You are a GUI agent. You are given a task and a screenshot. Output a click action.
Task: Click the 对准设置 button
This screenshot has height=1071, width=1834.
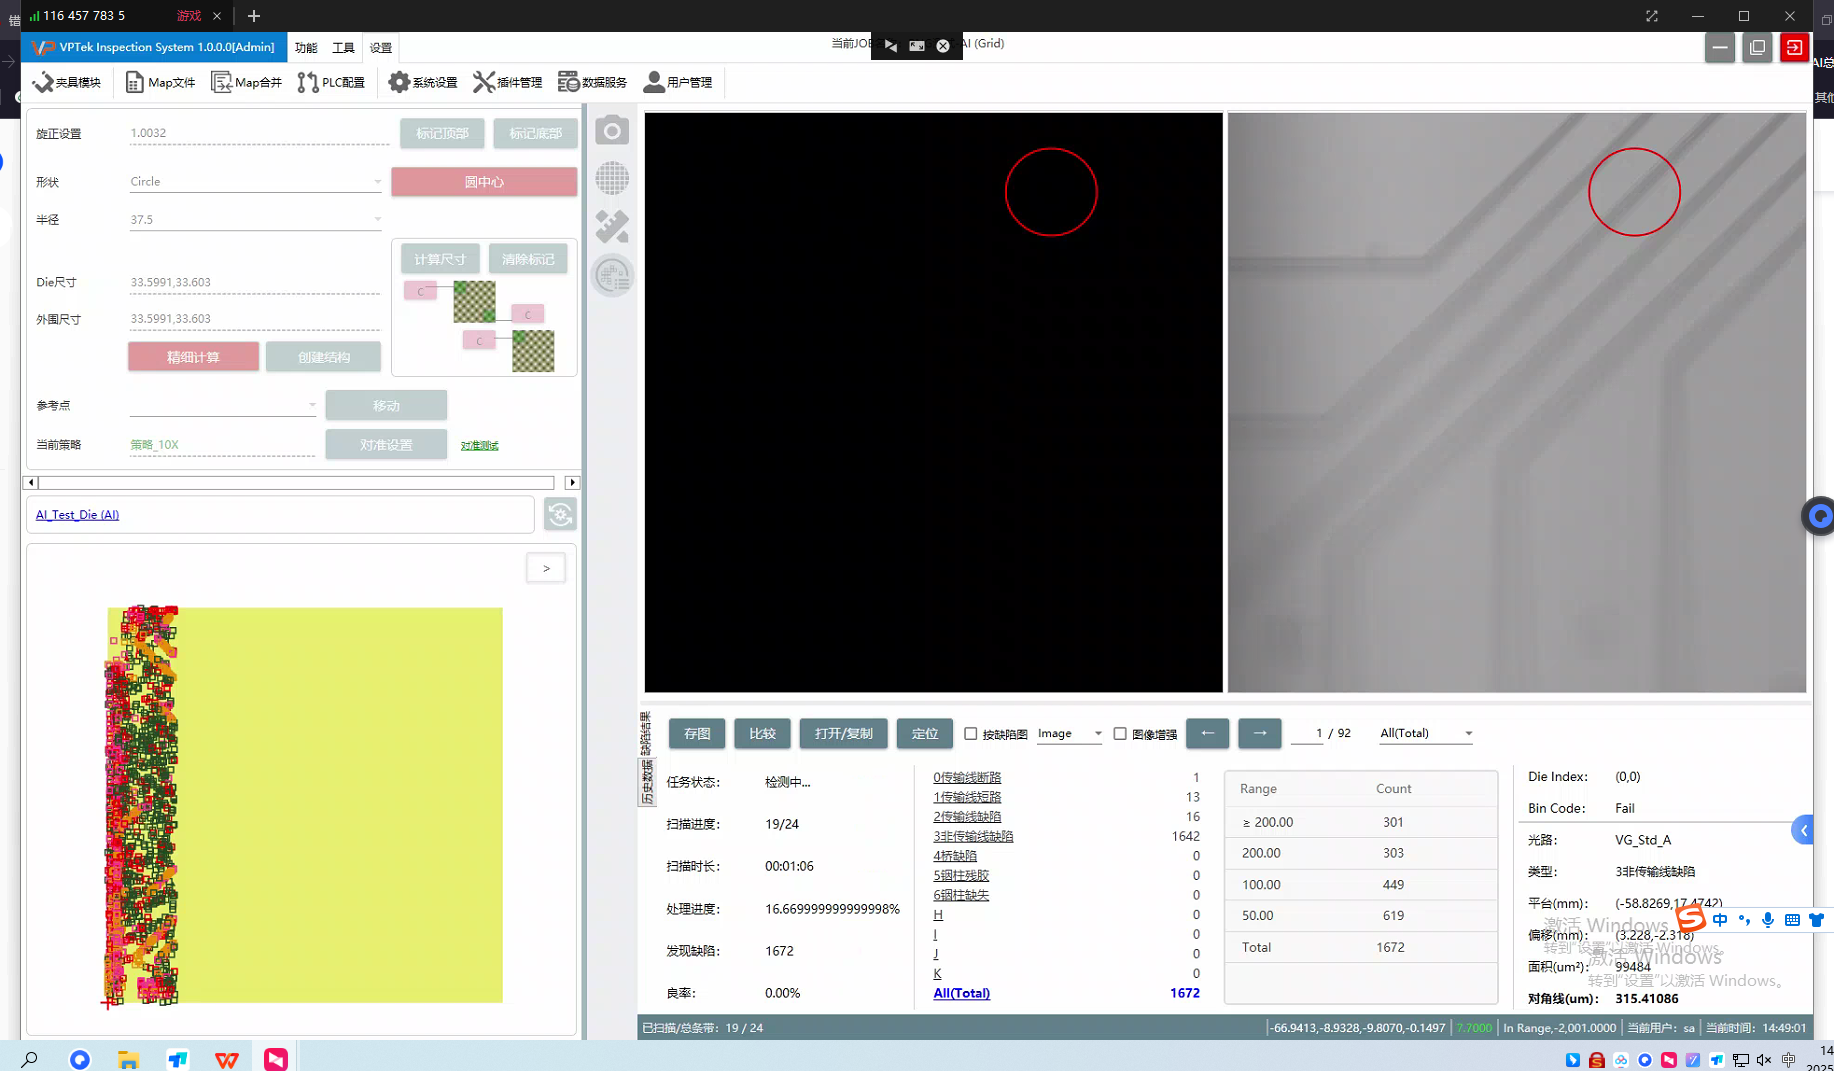click(386, 445)
